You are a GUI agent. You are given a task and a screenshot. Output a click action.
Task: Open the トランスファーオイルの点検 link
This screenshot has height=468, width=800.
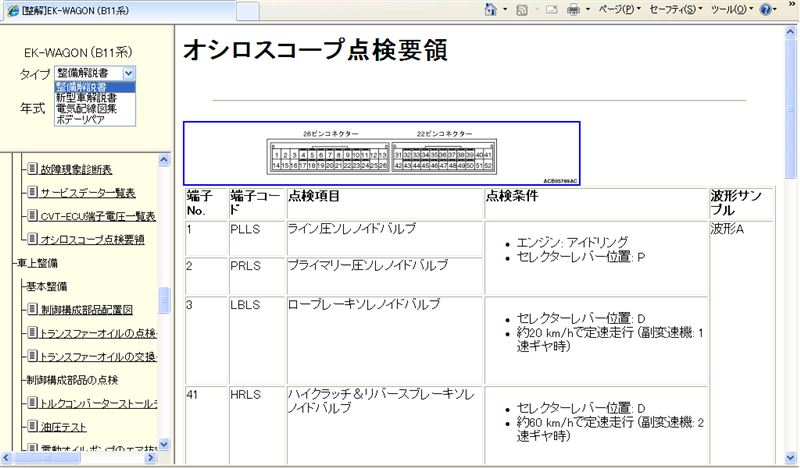pos(98,333)
